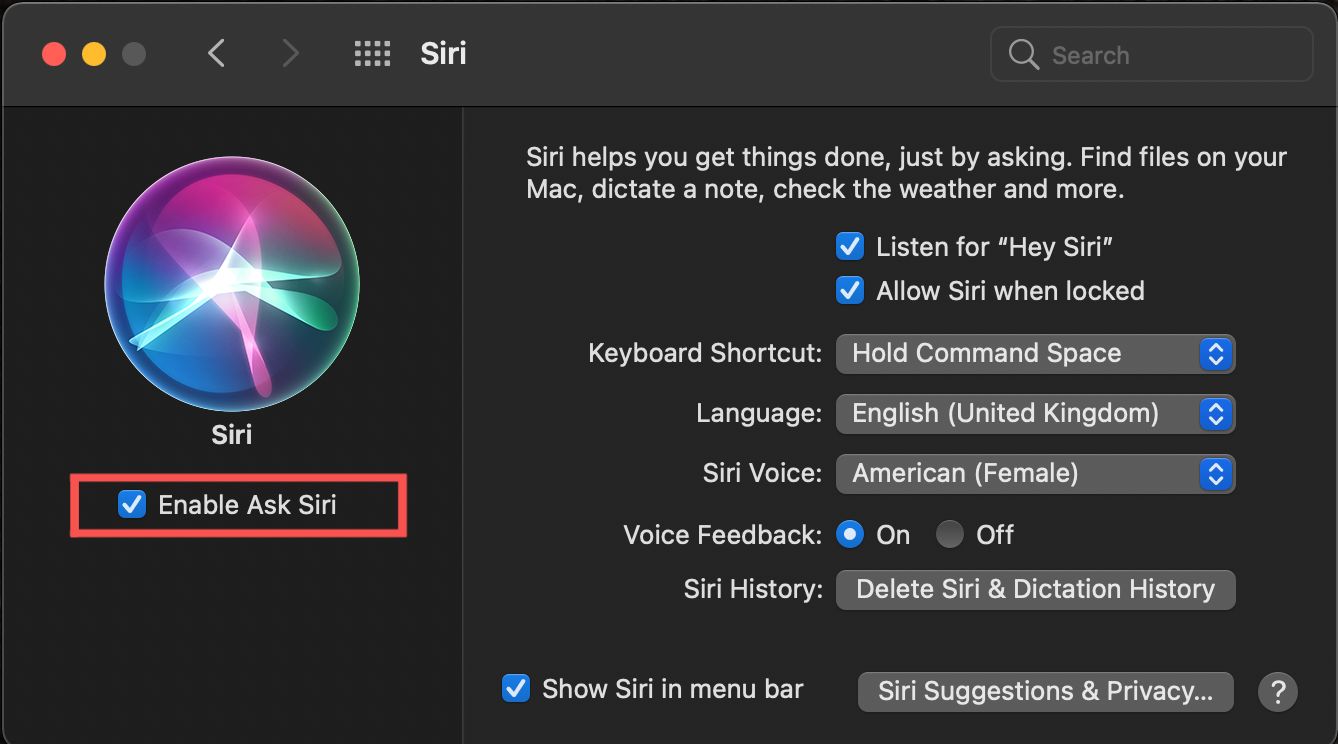Open Keyboard Shortcut dropdown
The width and height of the screenshot is (1338, 744).
pyautogui.click(x=1035, y=353)
